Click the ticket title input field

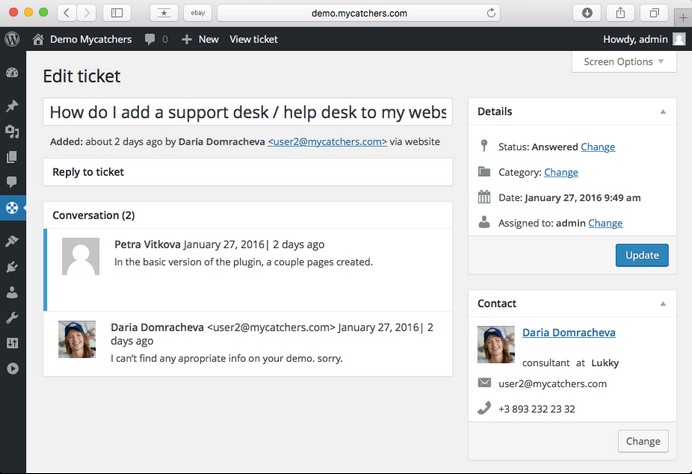pos(248,112)
